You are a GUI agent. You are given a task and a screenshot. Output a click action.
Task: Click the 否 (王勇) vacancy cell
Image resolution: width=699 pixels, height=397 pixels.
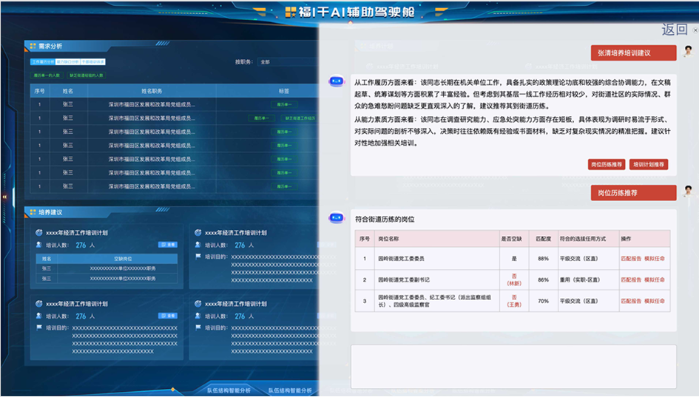514,301
